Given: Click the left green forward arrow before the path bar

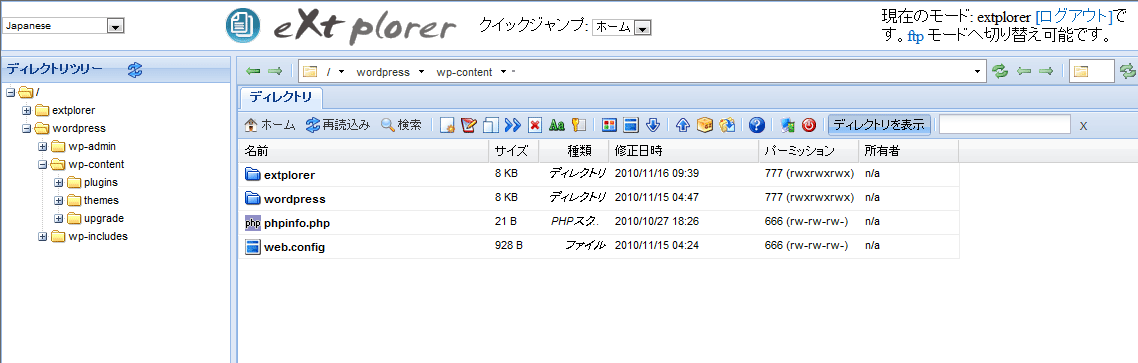Looking at the screenshot, I should coord(274,71).
